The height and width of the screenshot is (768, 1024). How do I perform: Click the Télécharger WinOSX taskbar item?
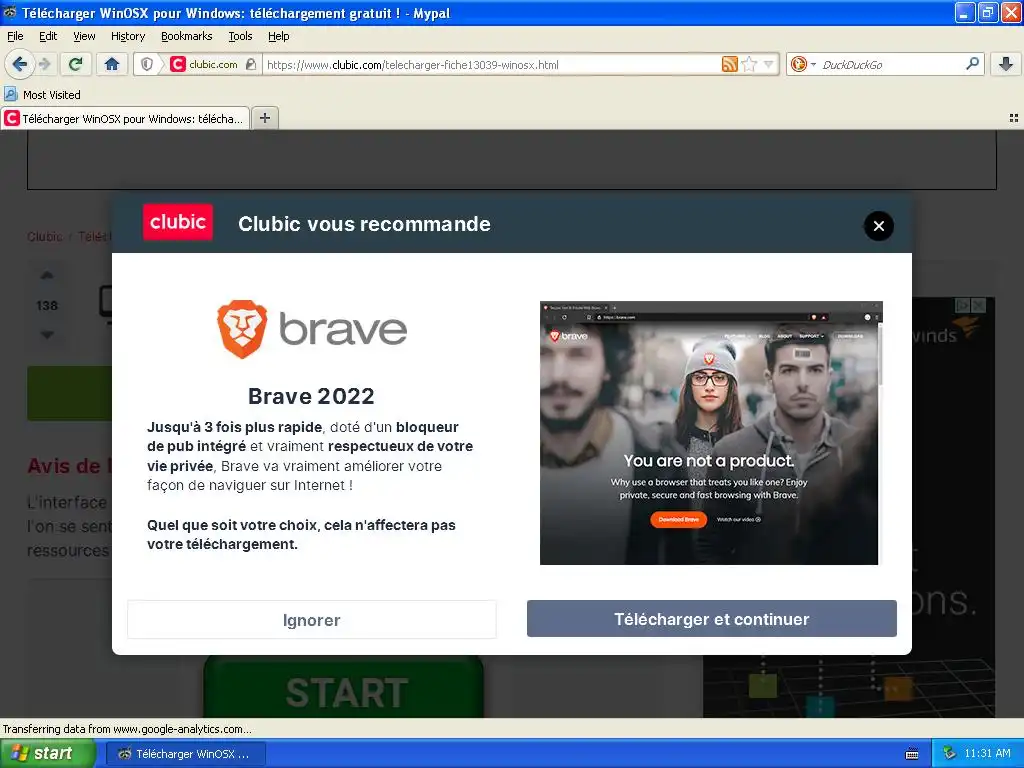click(185, 754)
